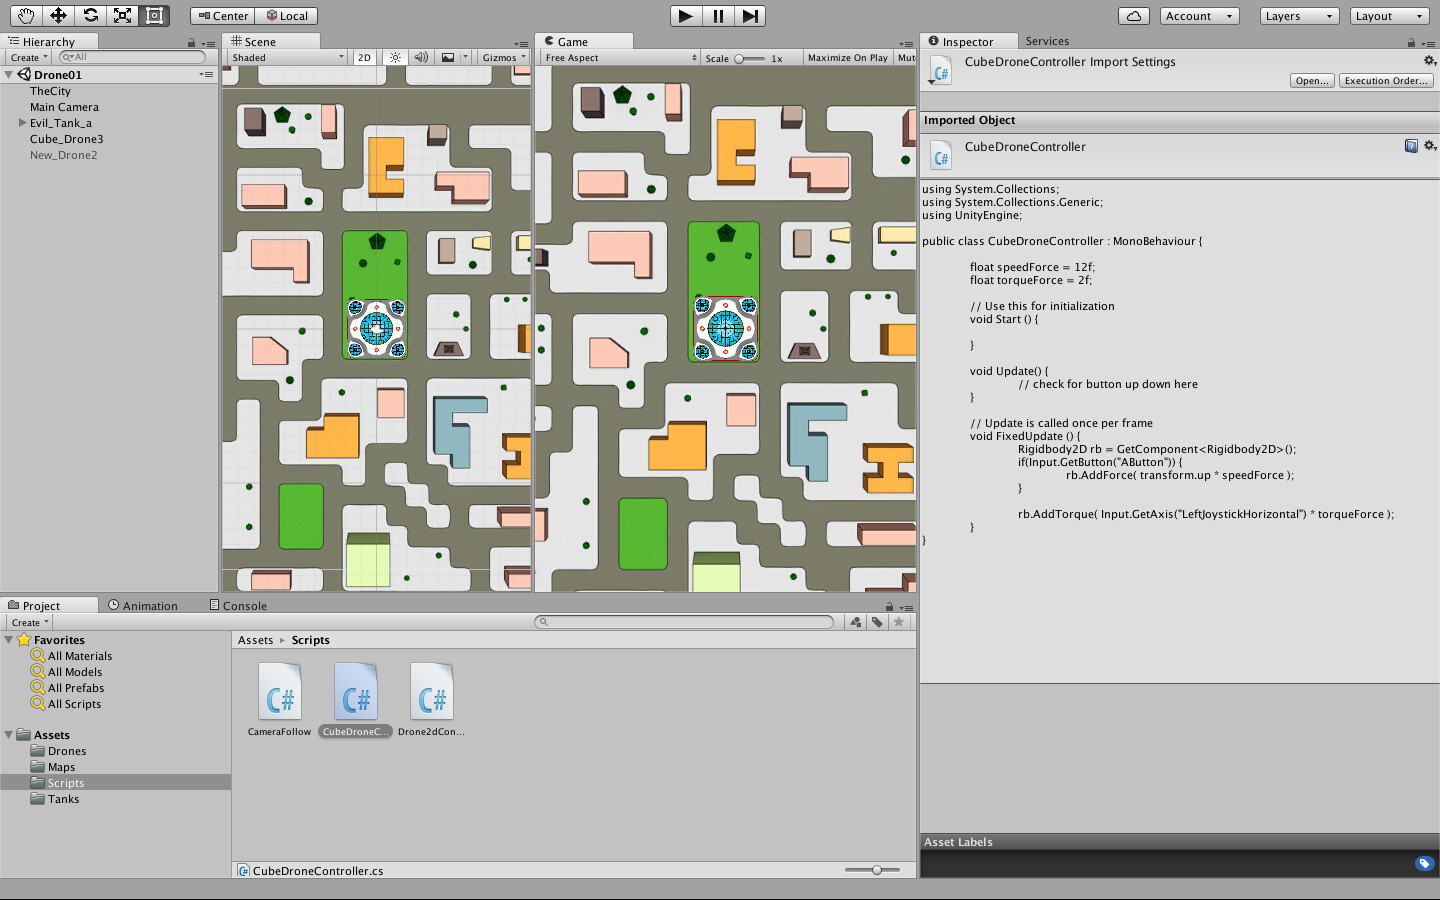This screenshot has width=1440, height=900.
Task: Toggle scene lighting in the Scene view
Action: click(x=395, y=57)
